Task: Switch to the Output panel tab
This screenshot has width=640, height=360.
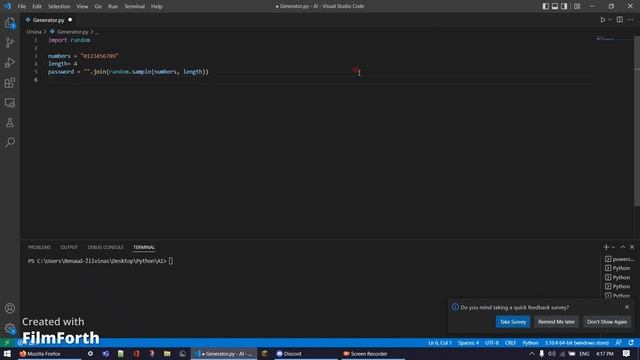Action: (x=69, y=247)
